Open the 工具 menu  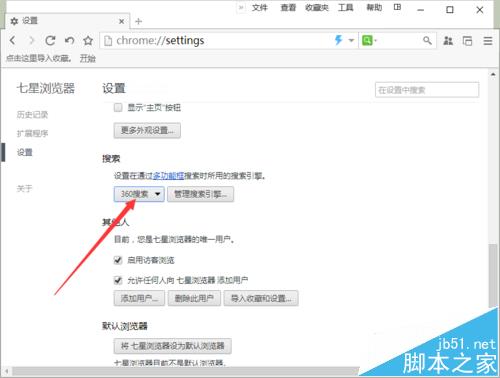click(x=346, y=7)
